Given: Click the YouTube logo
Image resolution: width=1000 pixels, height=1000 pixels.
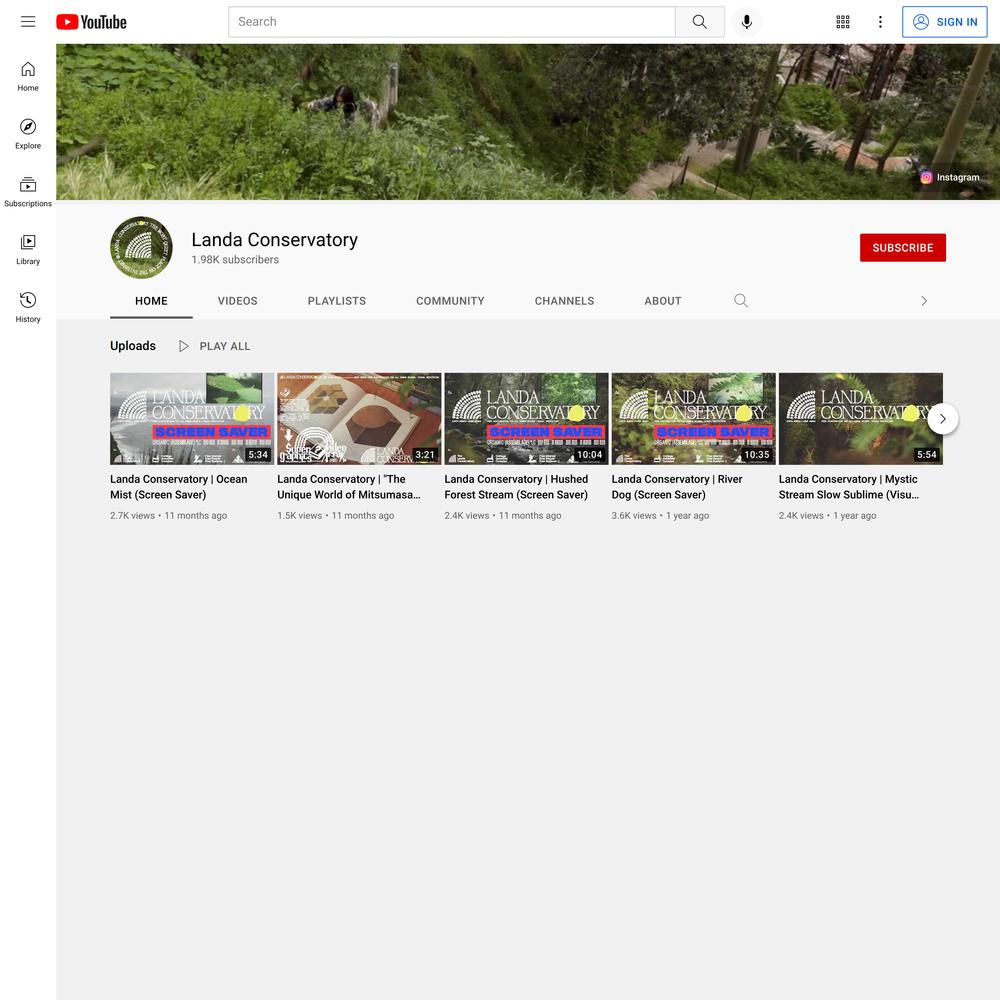Looking at the screenshot, I should coord(91,22).
